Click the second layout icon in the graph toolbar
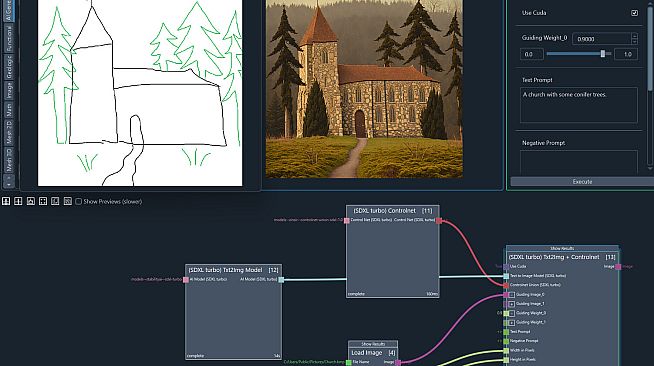The height and width of the screenshot is (366, 654). 18,201
